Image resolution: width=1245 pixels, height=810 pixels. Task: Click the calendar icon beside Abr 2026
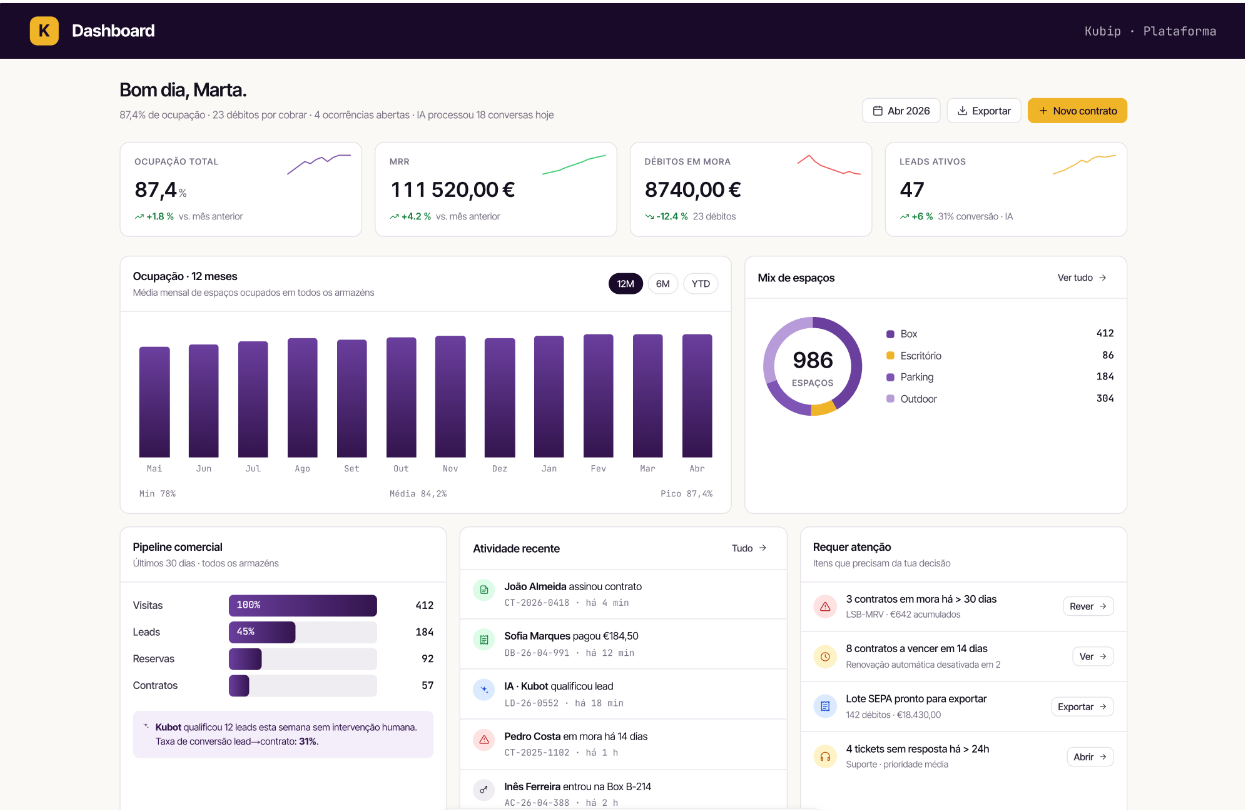click(x=877, y=111)
